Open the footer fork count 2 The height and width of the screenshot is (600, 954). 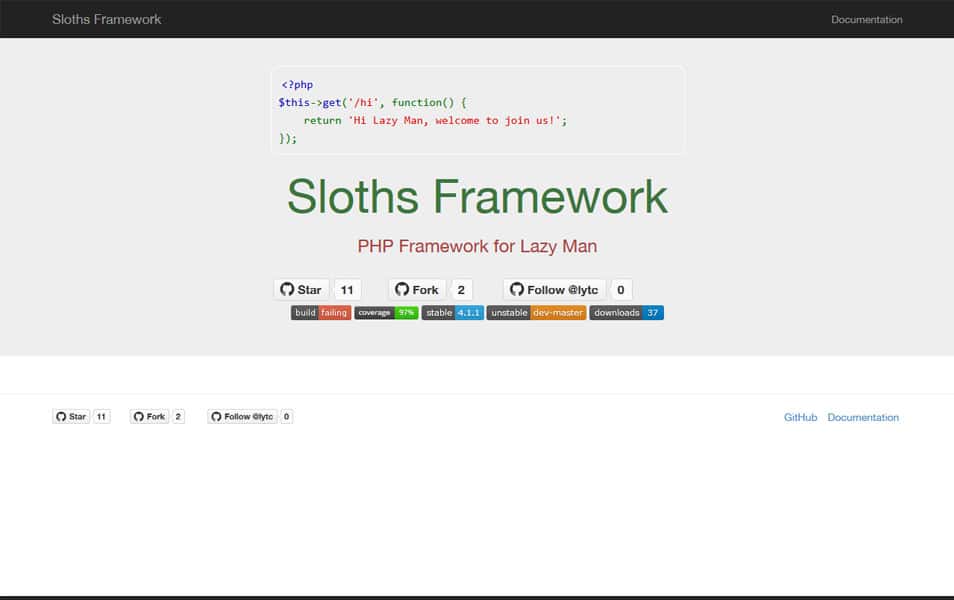178,417
